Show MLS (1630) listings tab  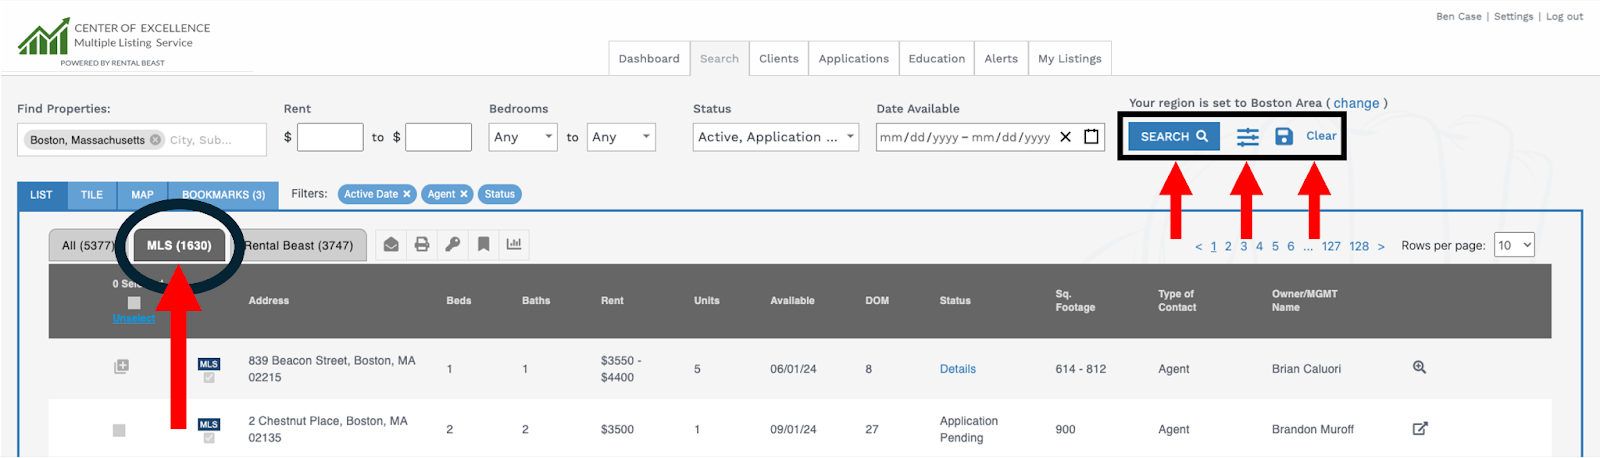tap(179, 245)
